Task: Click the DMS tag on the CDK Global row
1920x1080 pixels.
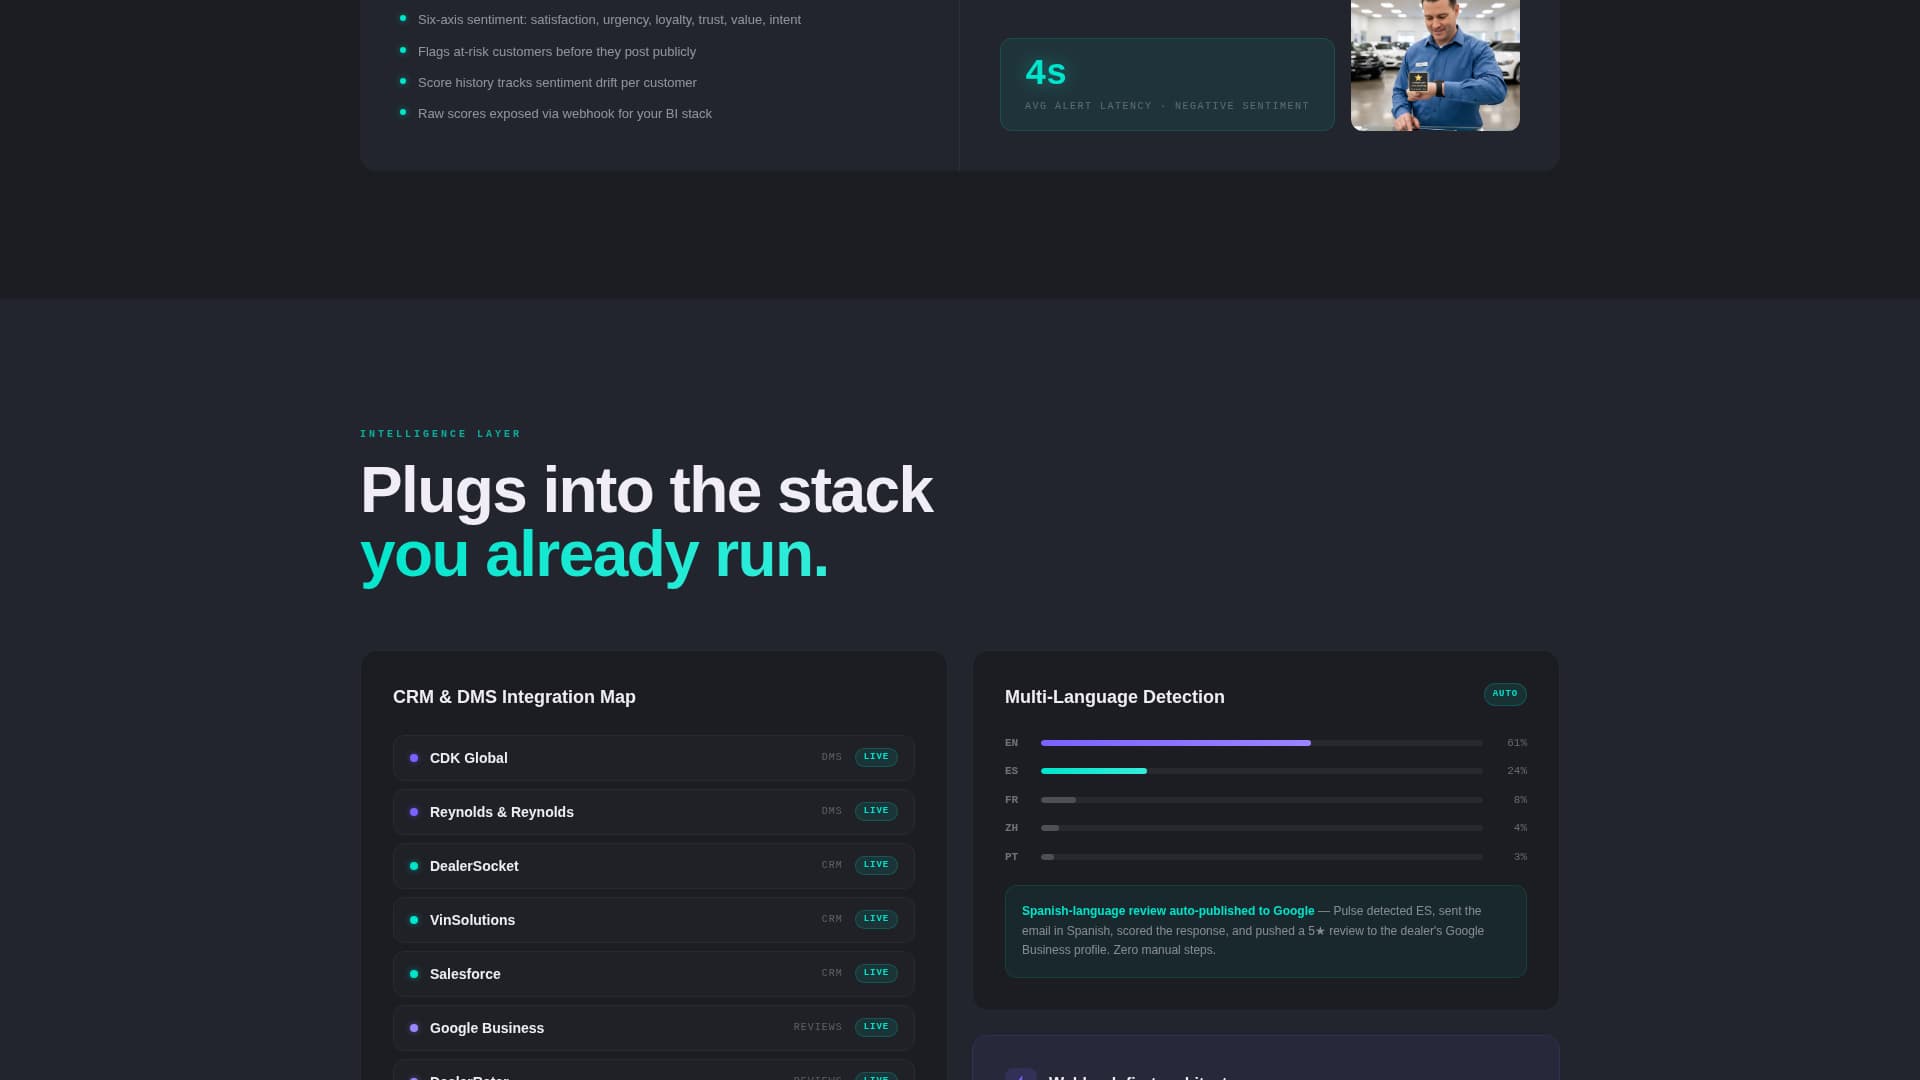Action: tap(832, 757)
